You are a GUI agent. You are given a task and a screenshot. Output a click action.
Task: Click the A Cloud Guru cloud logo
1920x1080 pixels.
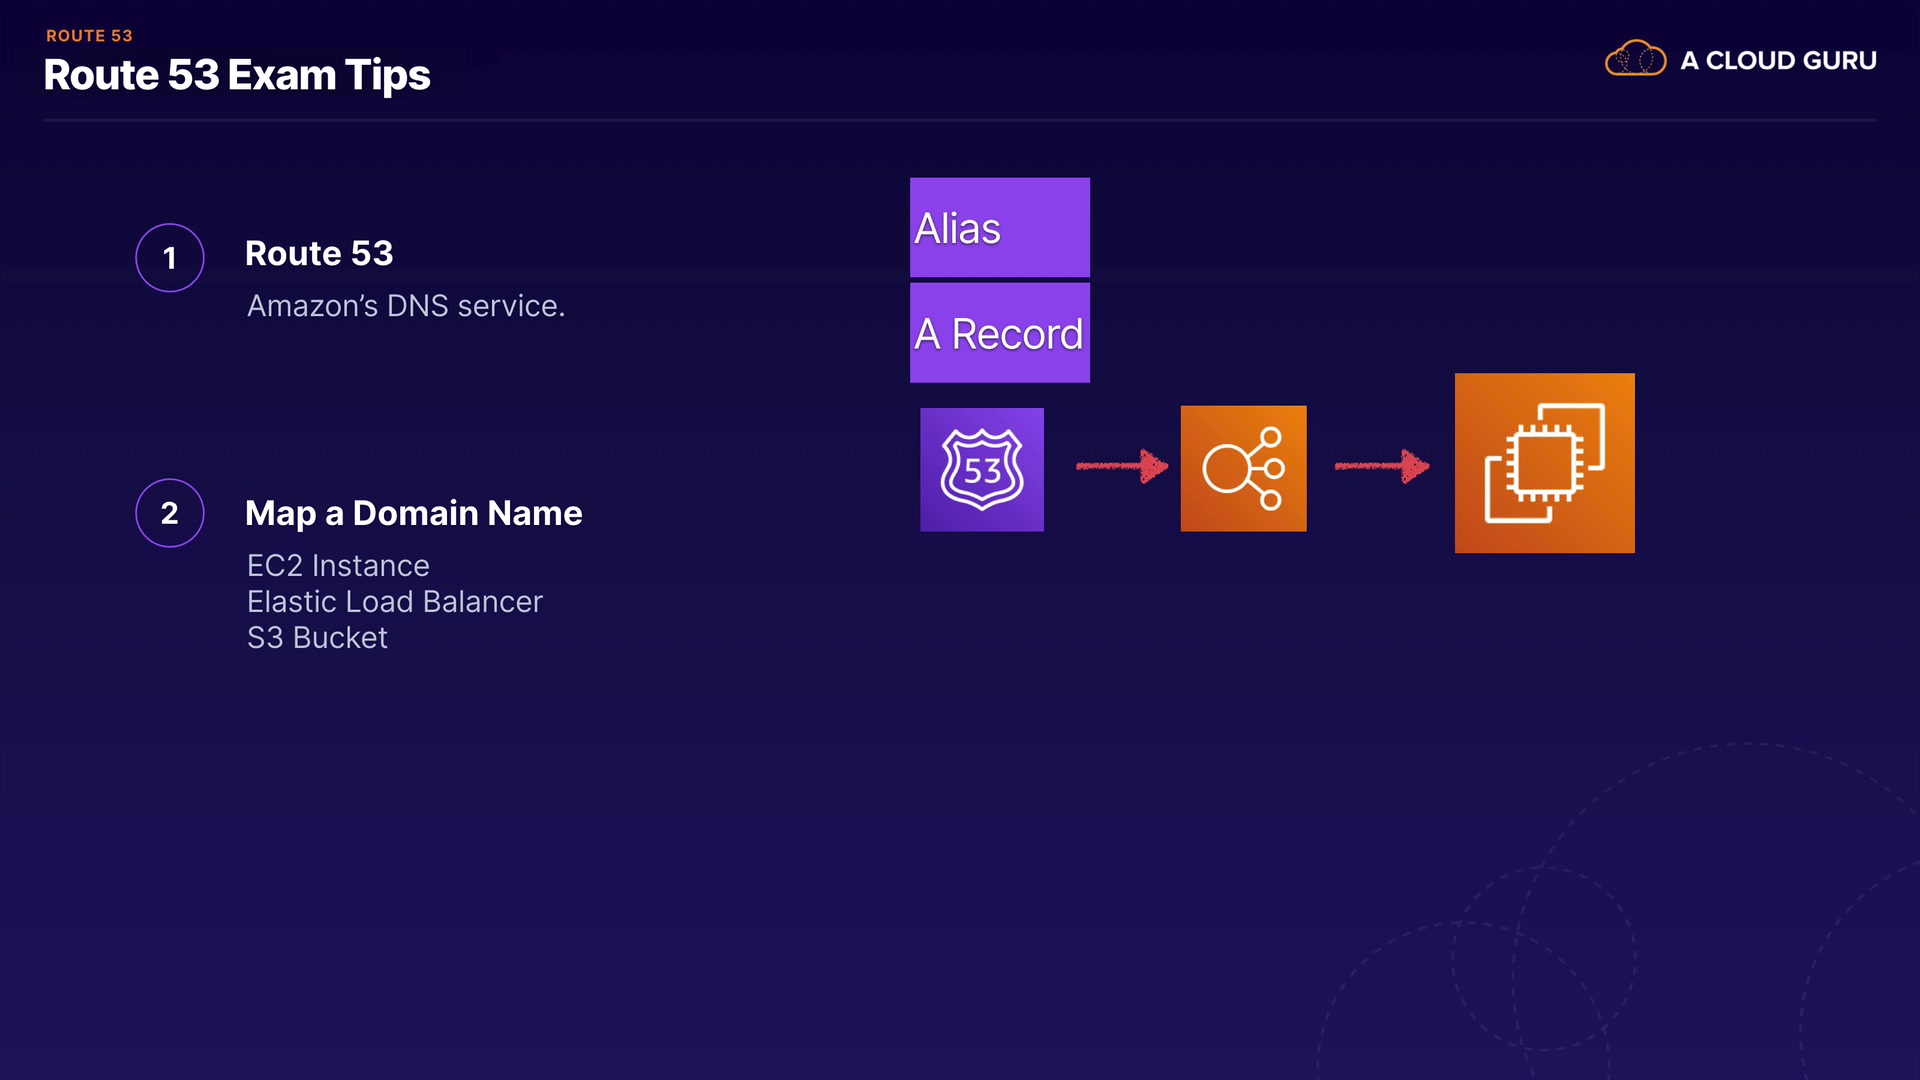[x=1635, y=59]
